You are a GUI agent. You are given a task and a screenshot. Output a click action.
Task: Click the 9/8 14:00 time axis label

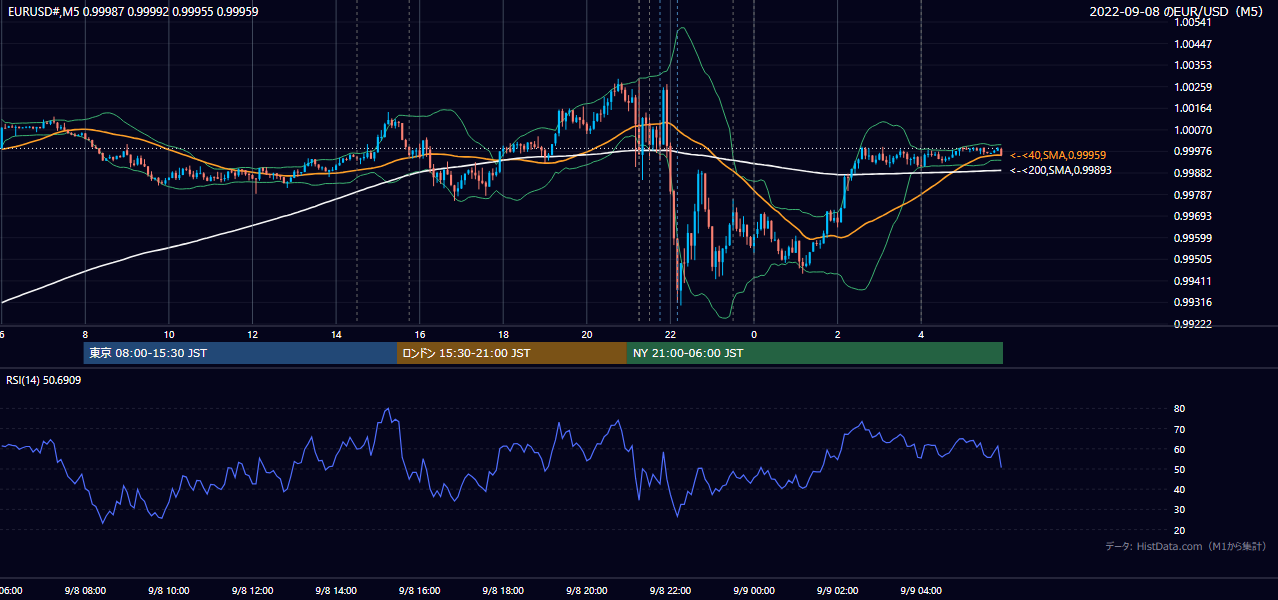tap(335, 591)
